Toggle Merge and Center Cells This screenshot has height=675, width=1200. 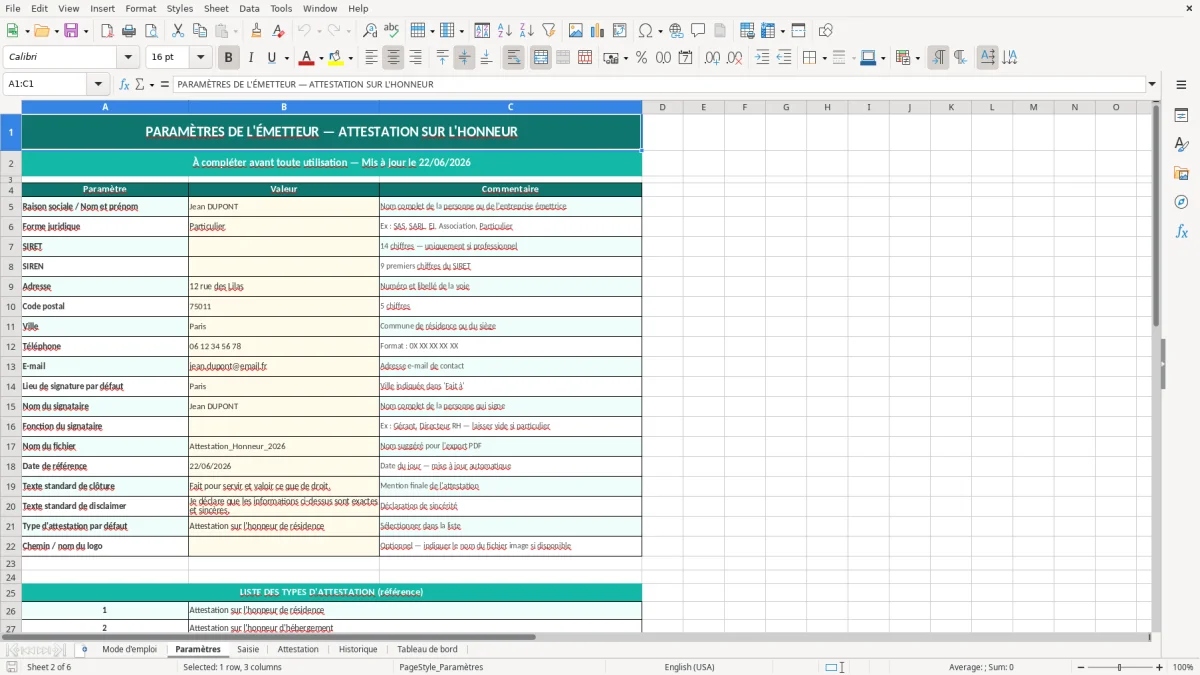pyautogui.click(x=541, y=58)
